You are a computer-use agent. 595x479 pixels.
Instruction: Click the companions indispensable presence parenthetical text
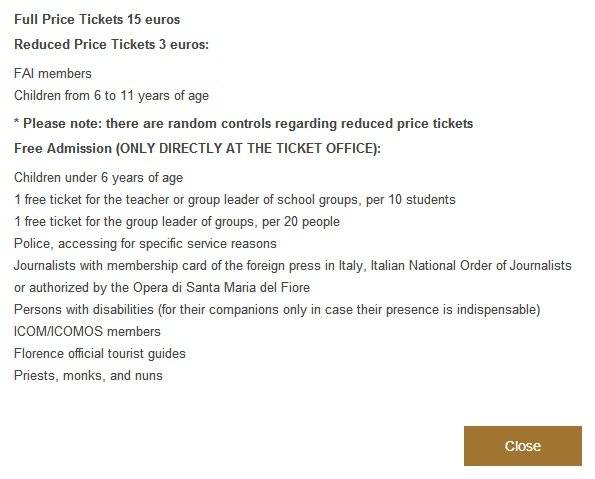click(349, 309)
